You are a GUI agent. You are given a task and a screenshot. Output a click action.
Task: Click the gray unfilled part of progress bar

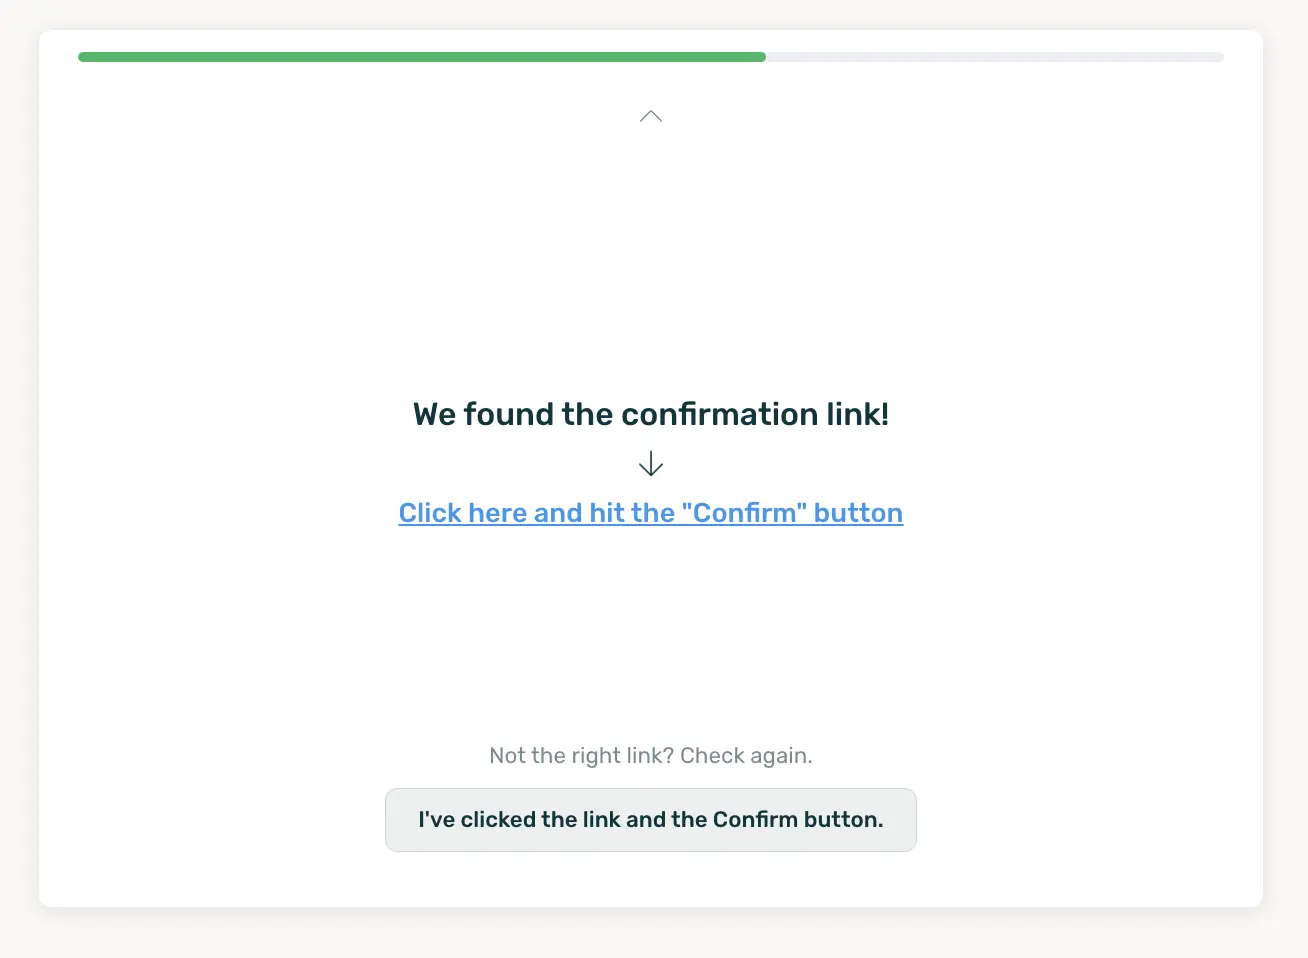[995, 57]
